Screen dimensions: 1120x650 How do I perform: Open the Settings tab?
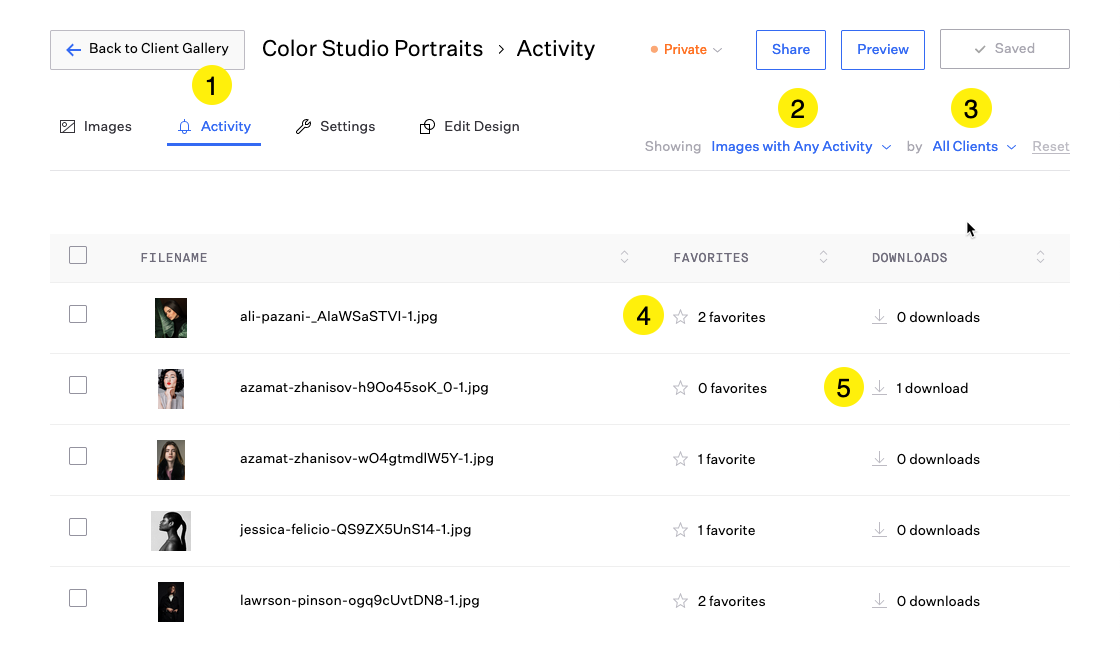(336, 127)
